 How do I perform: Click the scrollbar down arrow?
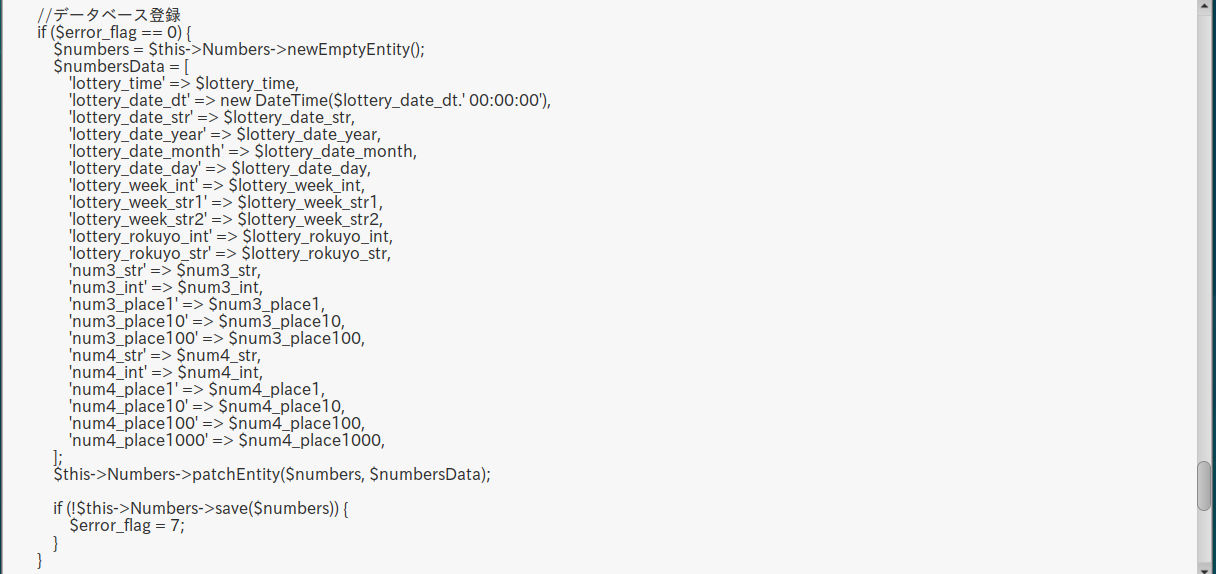pos(1204,567)
